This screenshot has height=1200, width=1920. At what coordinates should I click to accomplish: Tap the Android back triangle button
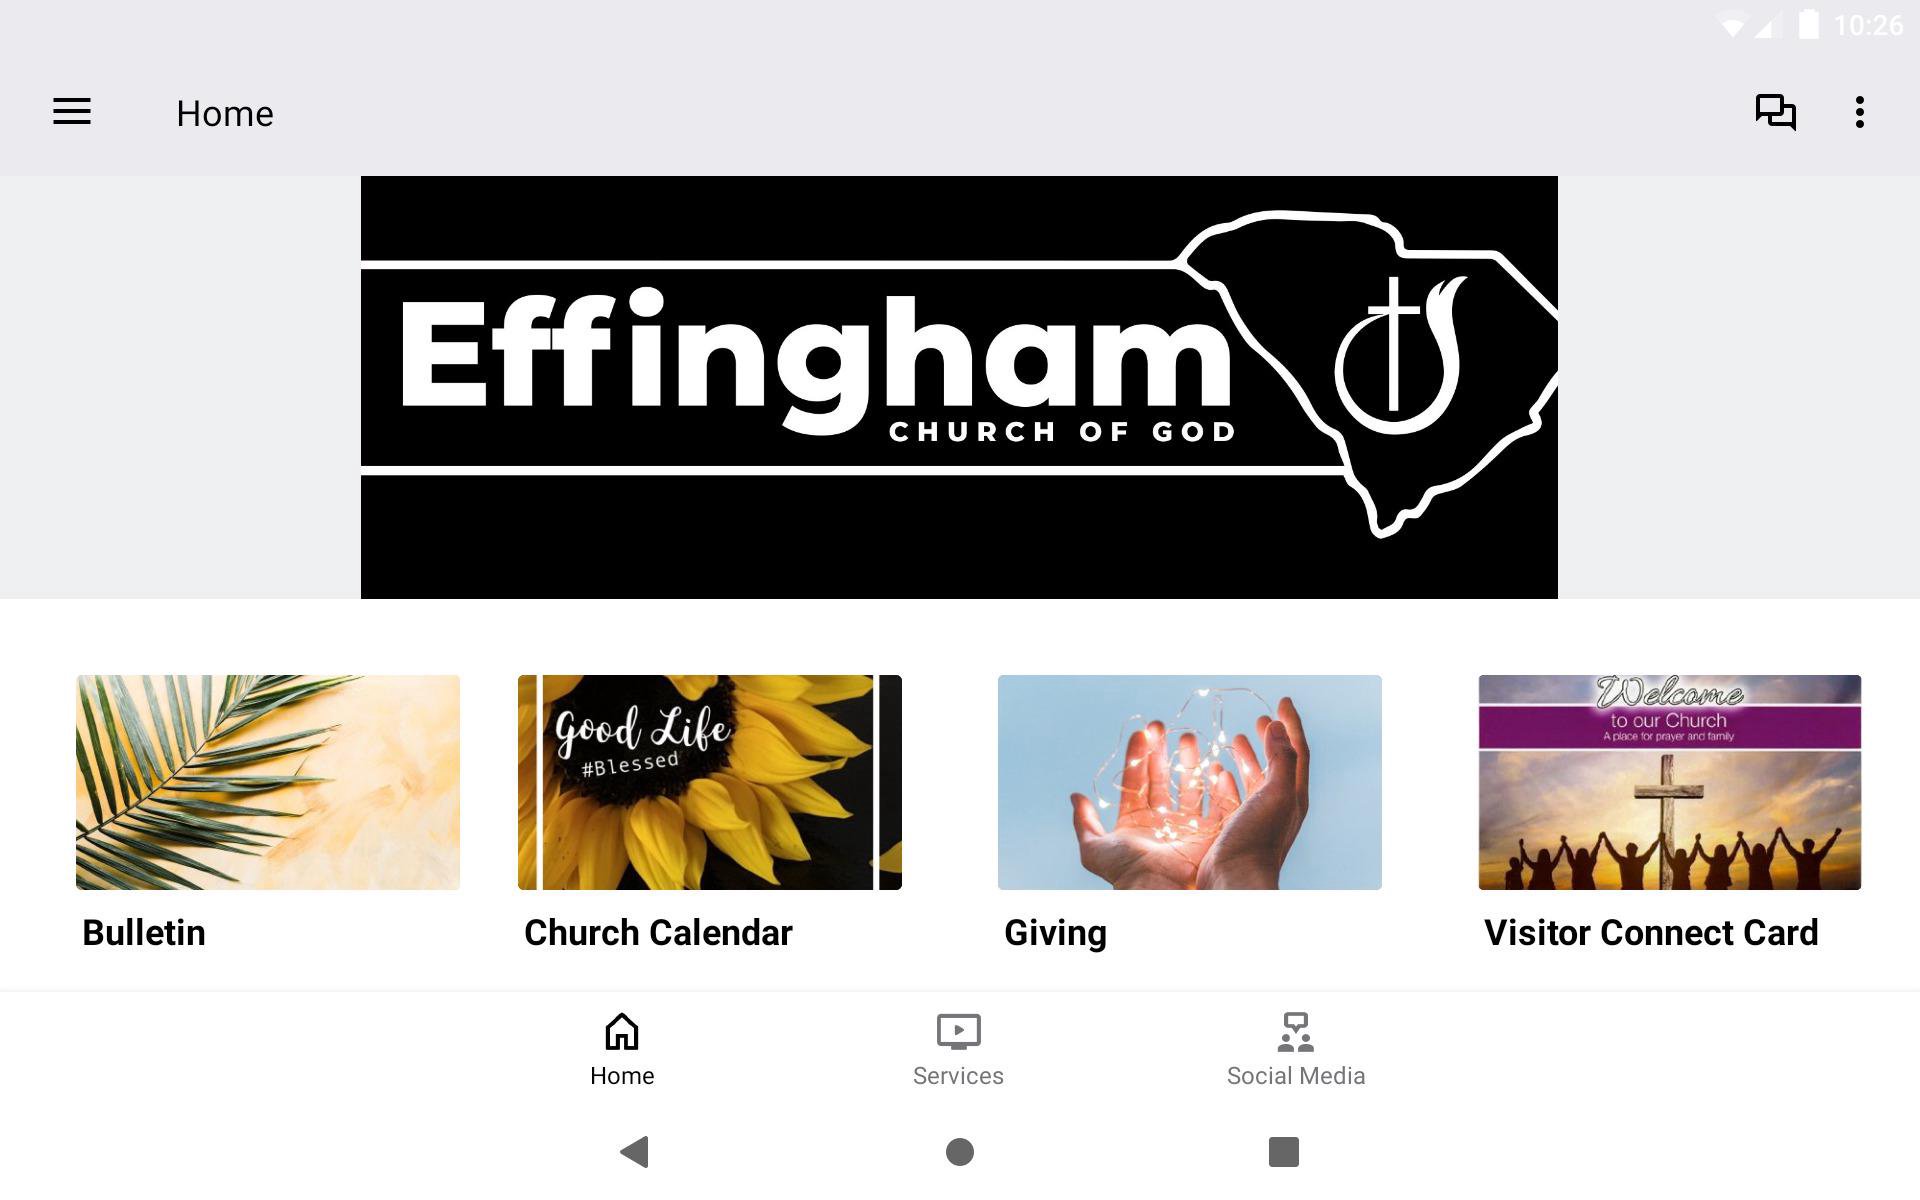tap(635, 1152)
